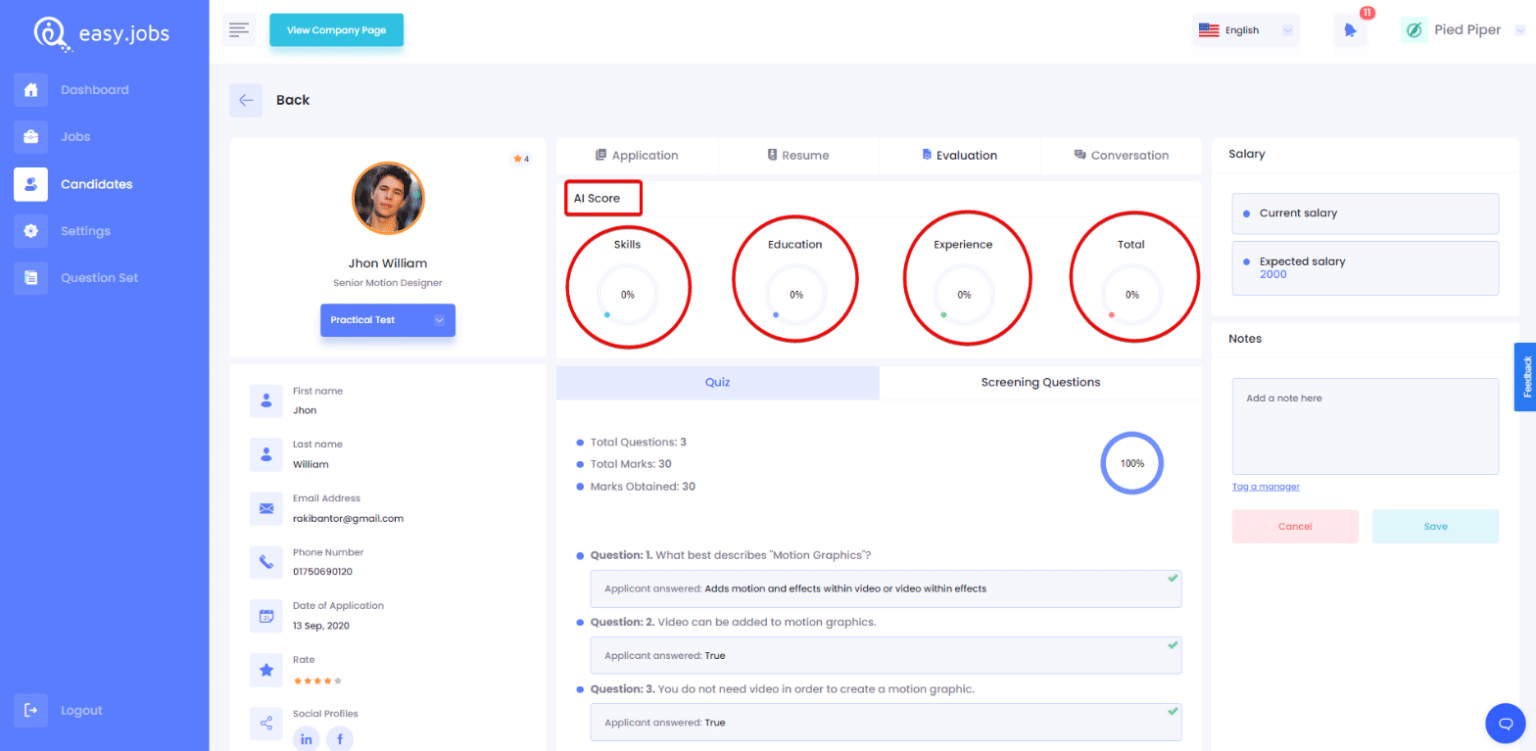Open the English language selector
1536x751 pixels.
[x=1244, y=29]
